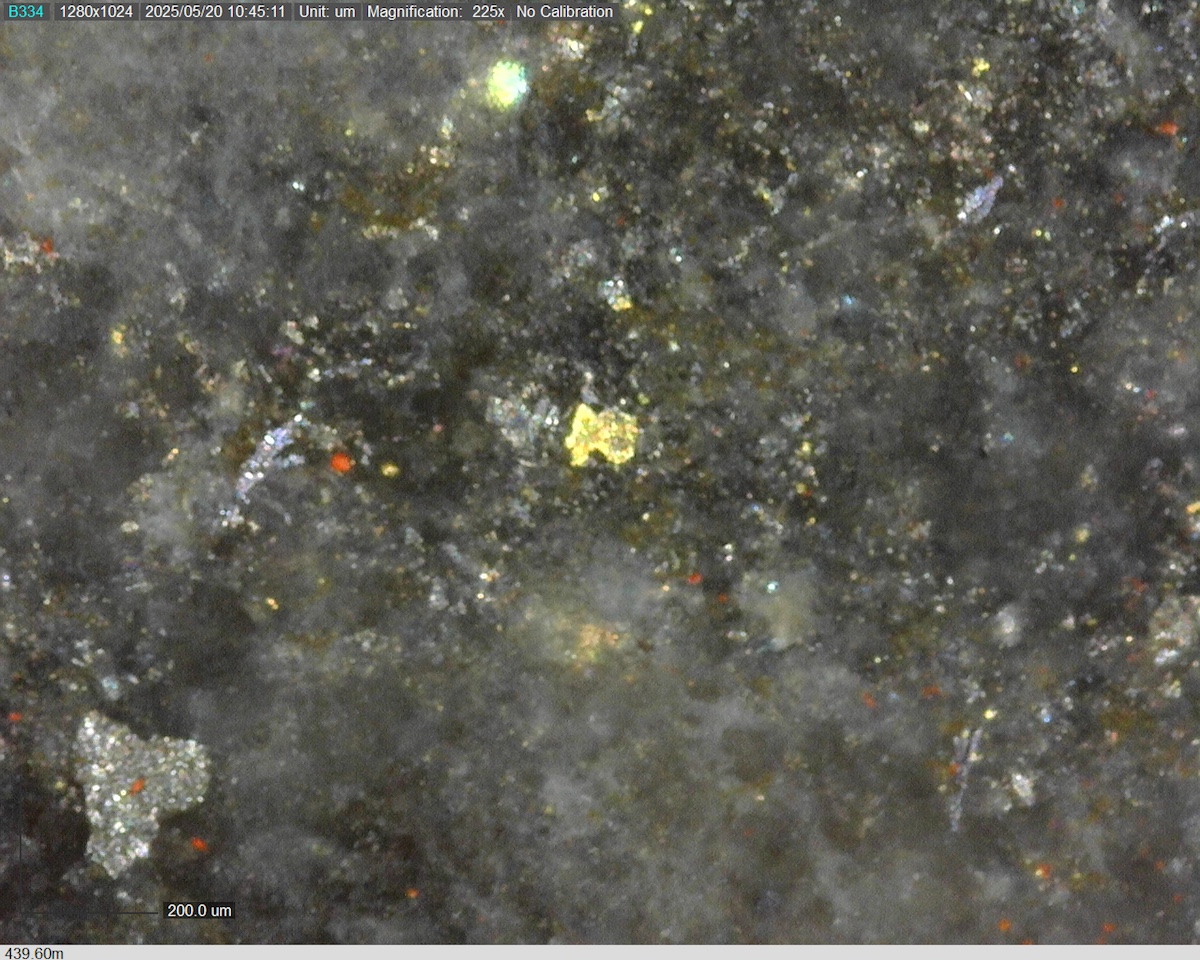Click the 439.60m depth text

[x=35, y=953]
